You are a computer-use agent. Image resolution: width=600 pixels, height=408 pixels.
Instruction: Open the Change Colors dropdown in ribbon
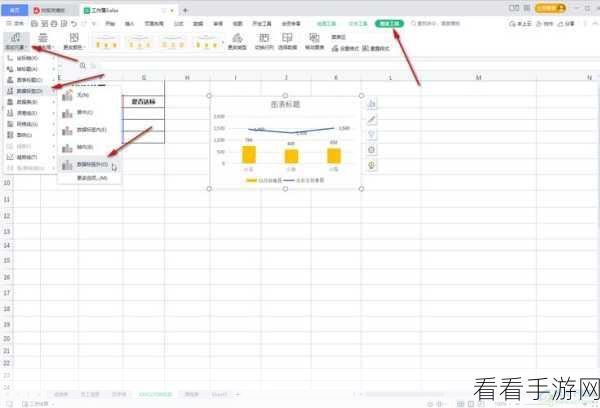(x=74, y=41)
